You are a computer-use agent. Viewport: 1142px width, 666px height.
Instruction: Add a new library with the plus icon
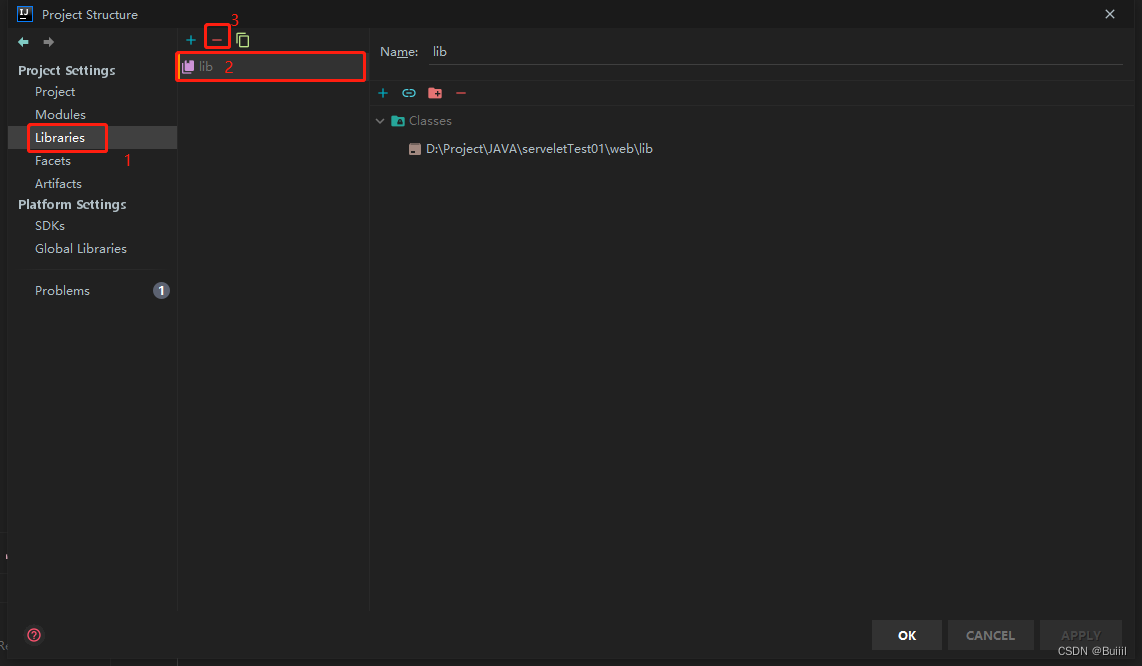[190, 39]
